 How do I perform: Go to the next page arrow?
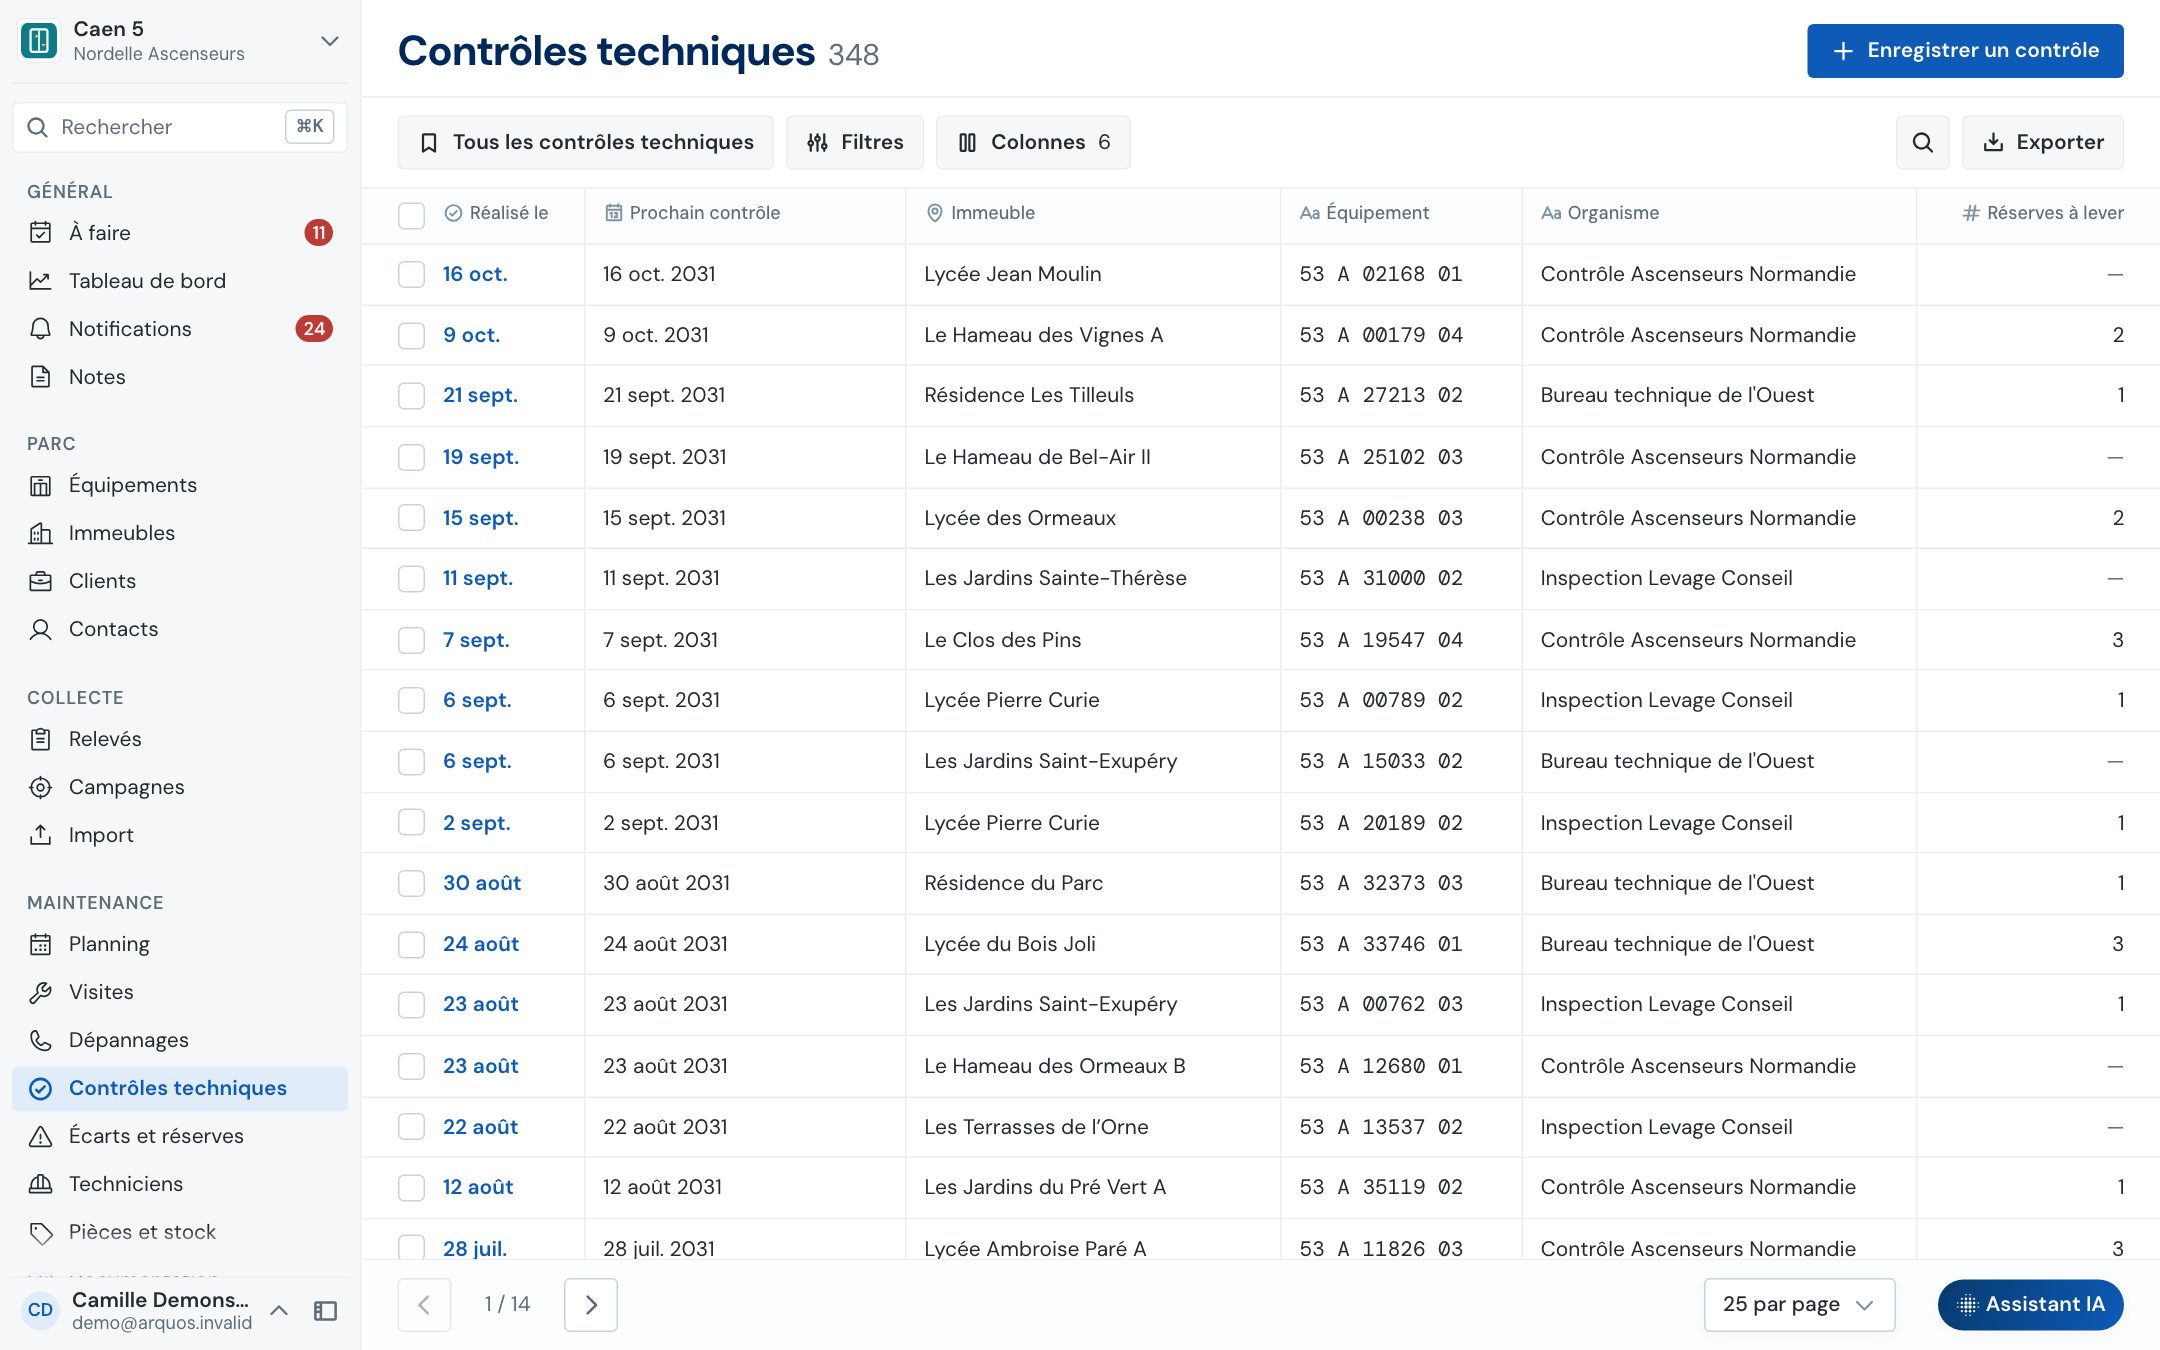(590, 1304)
